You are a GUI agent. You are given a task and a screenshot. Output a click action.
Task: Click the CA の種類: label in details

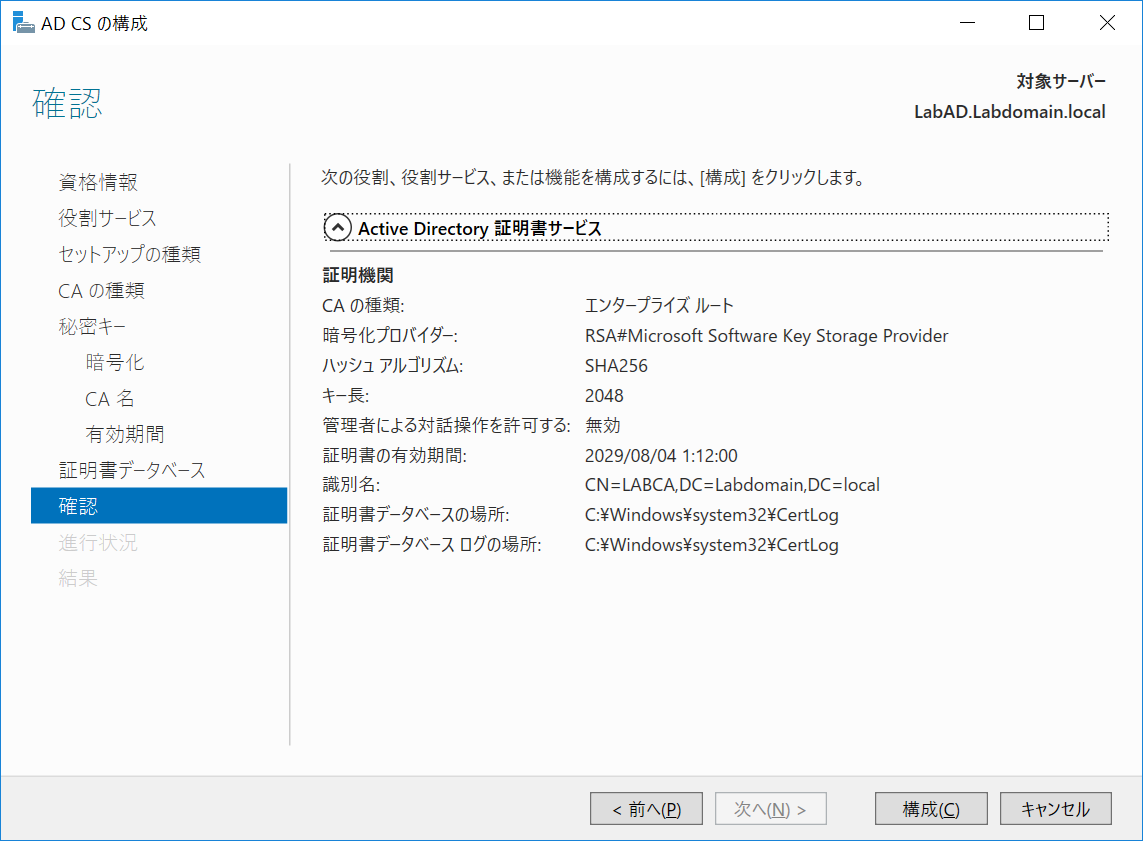(363, 305)
